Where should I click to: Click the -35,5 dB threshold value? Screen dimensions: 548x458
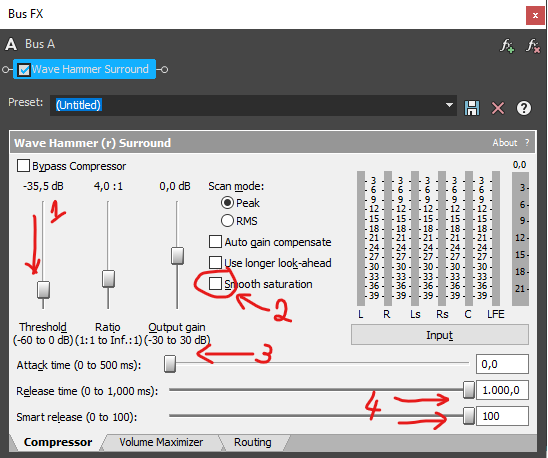pos(43,186)
